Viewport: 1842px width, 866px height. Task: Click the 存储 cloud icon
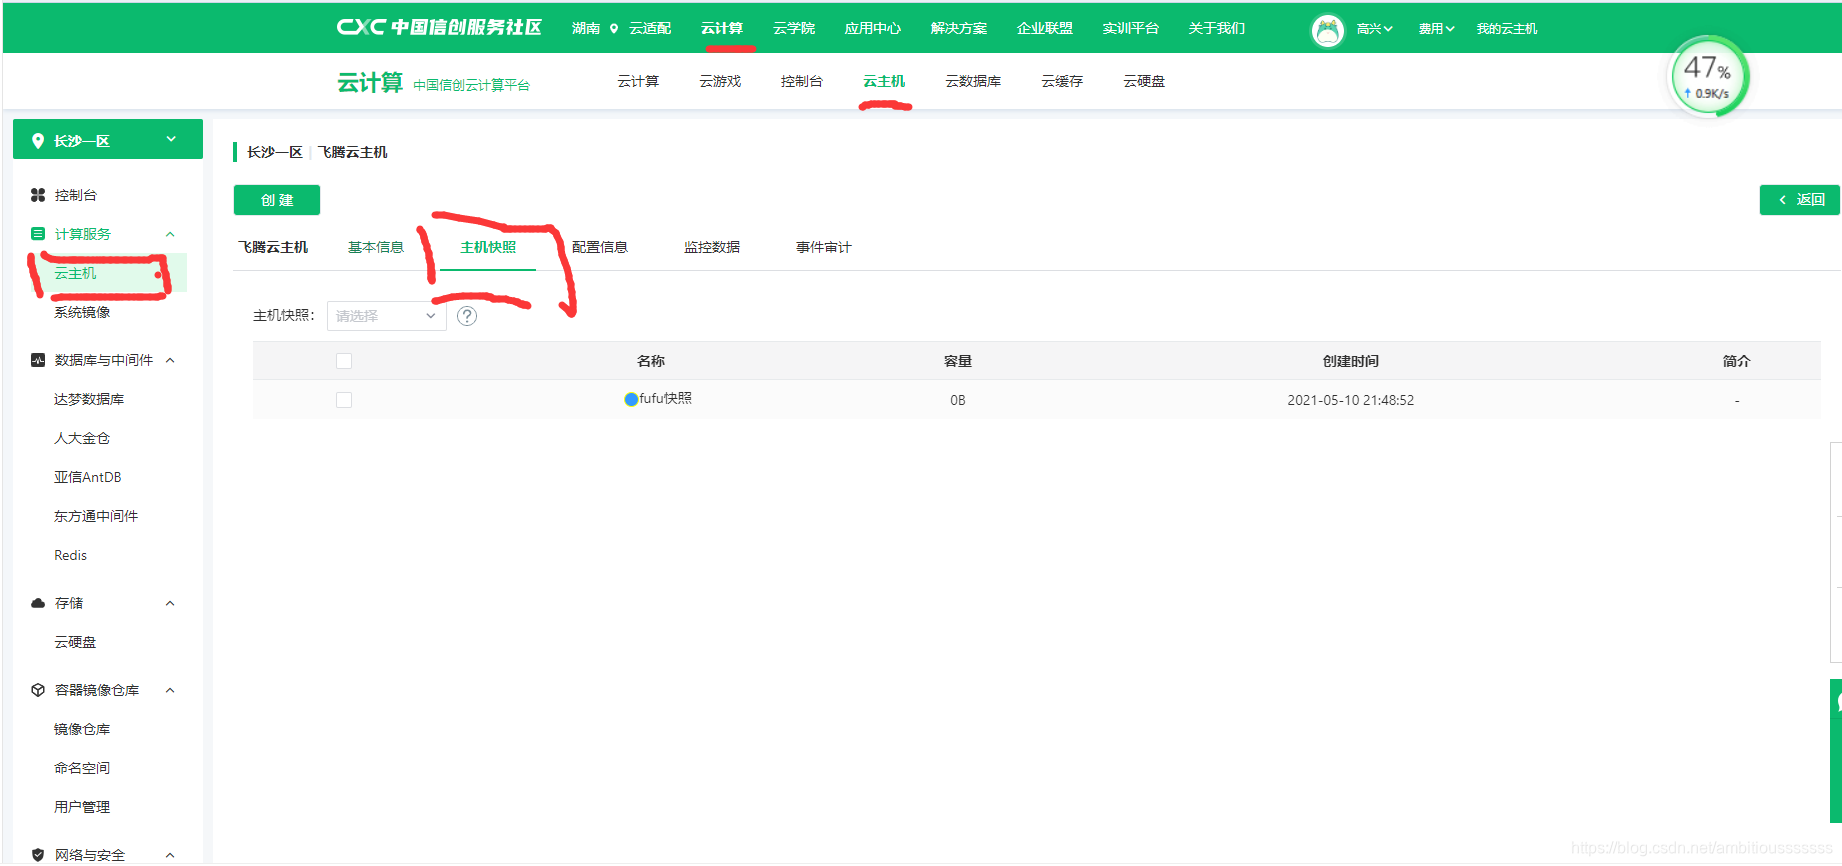tap(38, 603)
